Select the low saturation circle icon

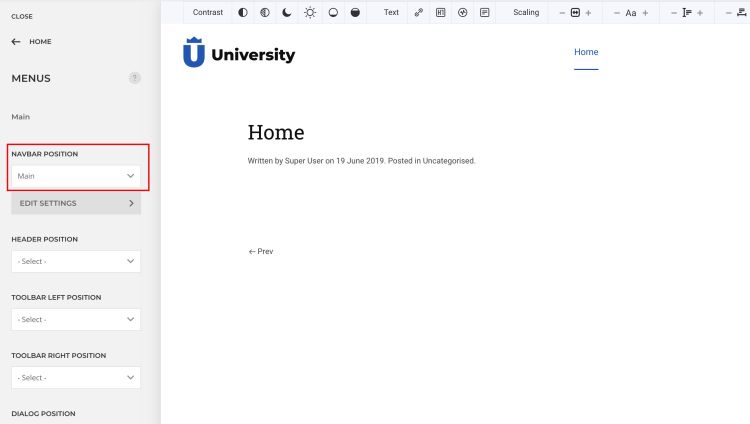(333, 12)
